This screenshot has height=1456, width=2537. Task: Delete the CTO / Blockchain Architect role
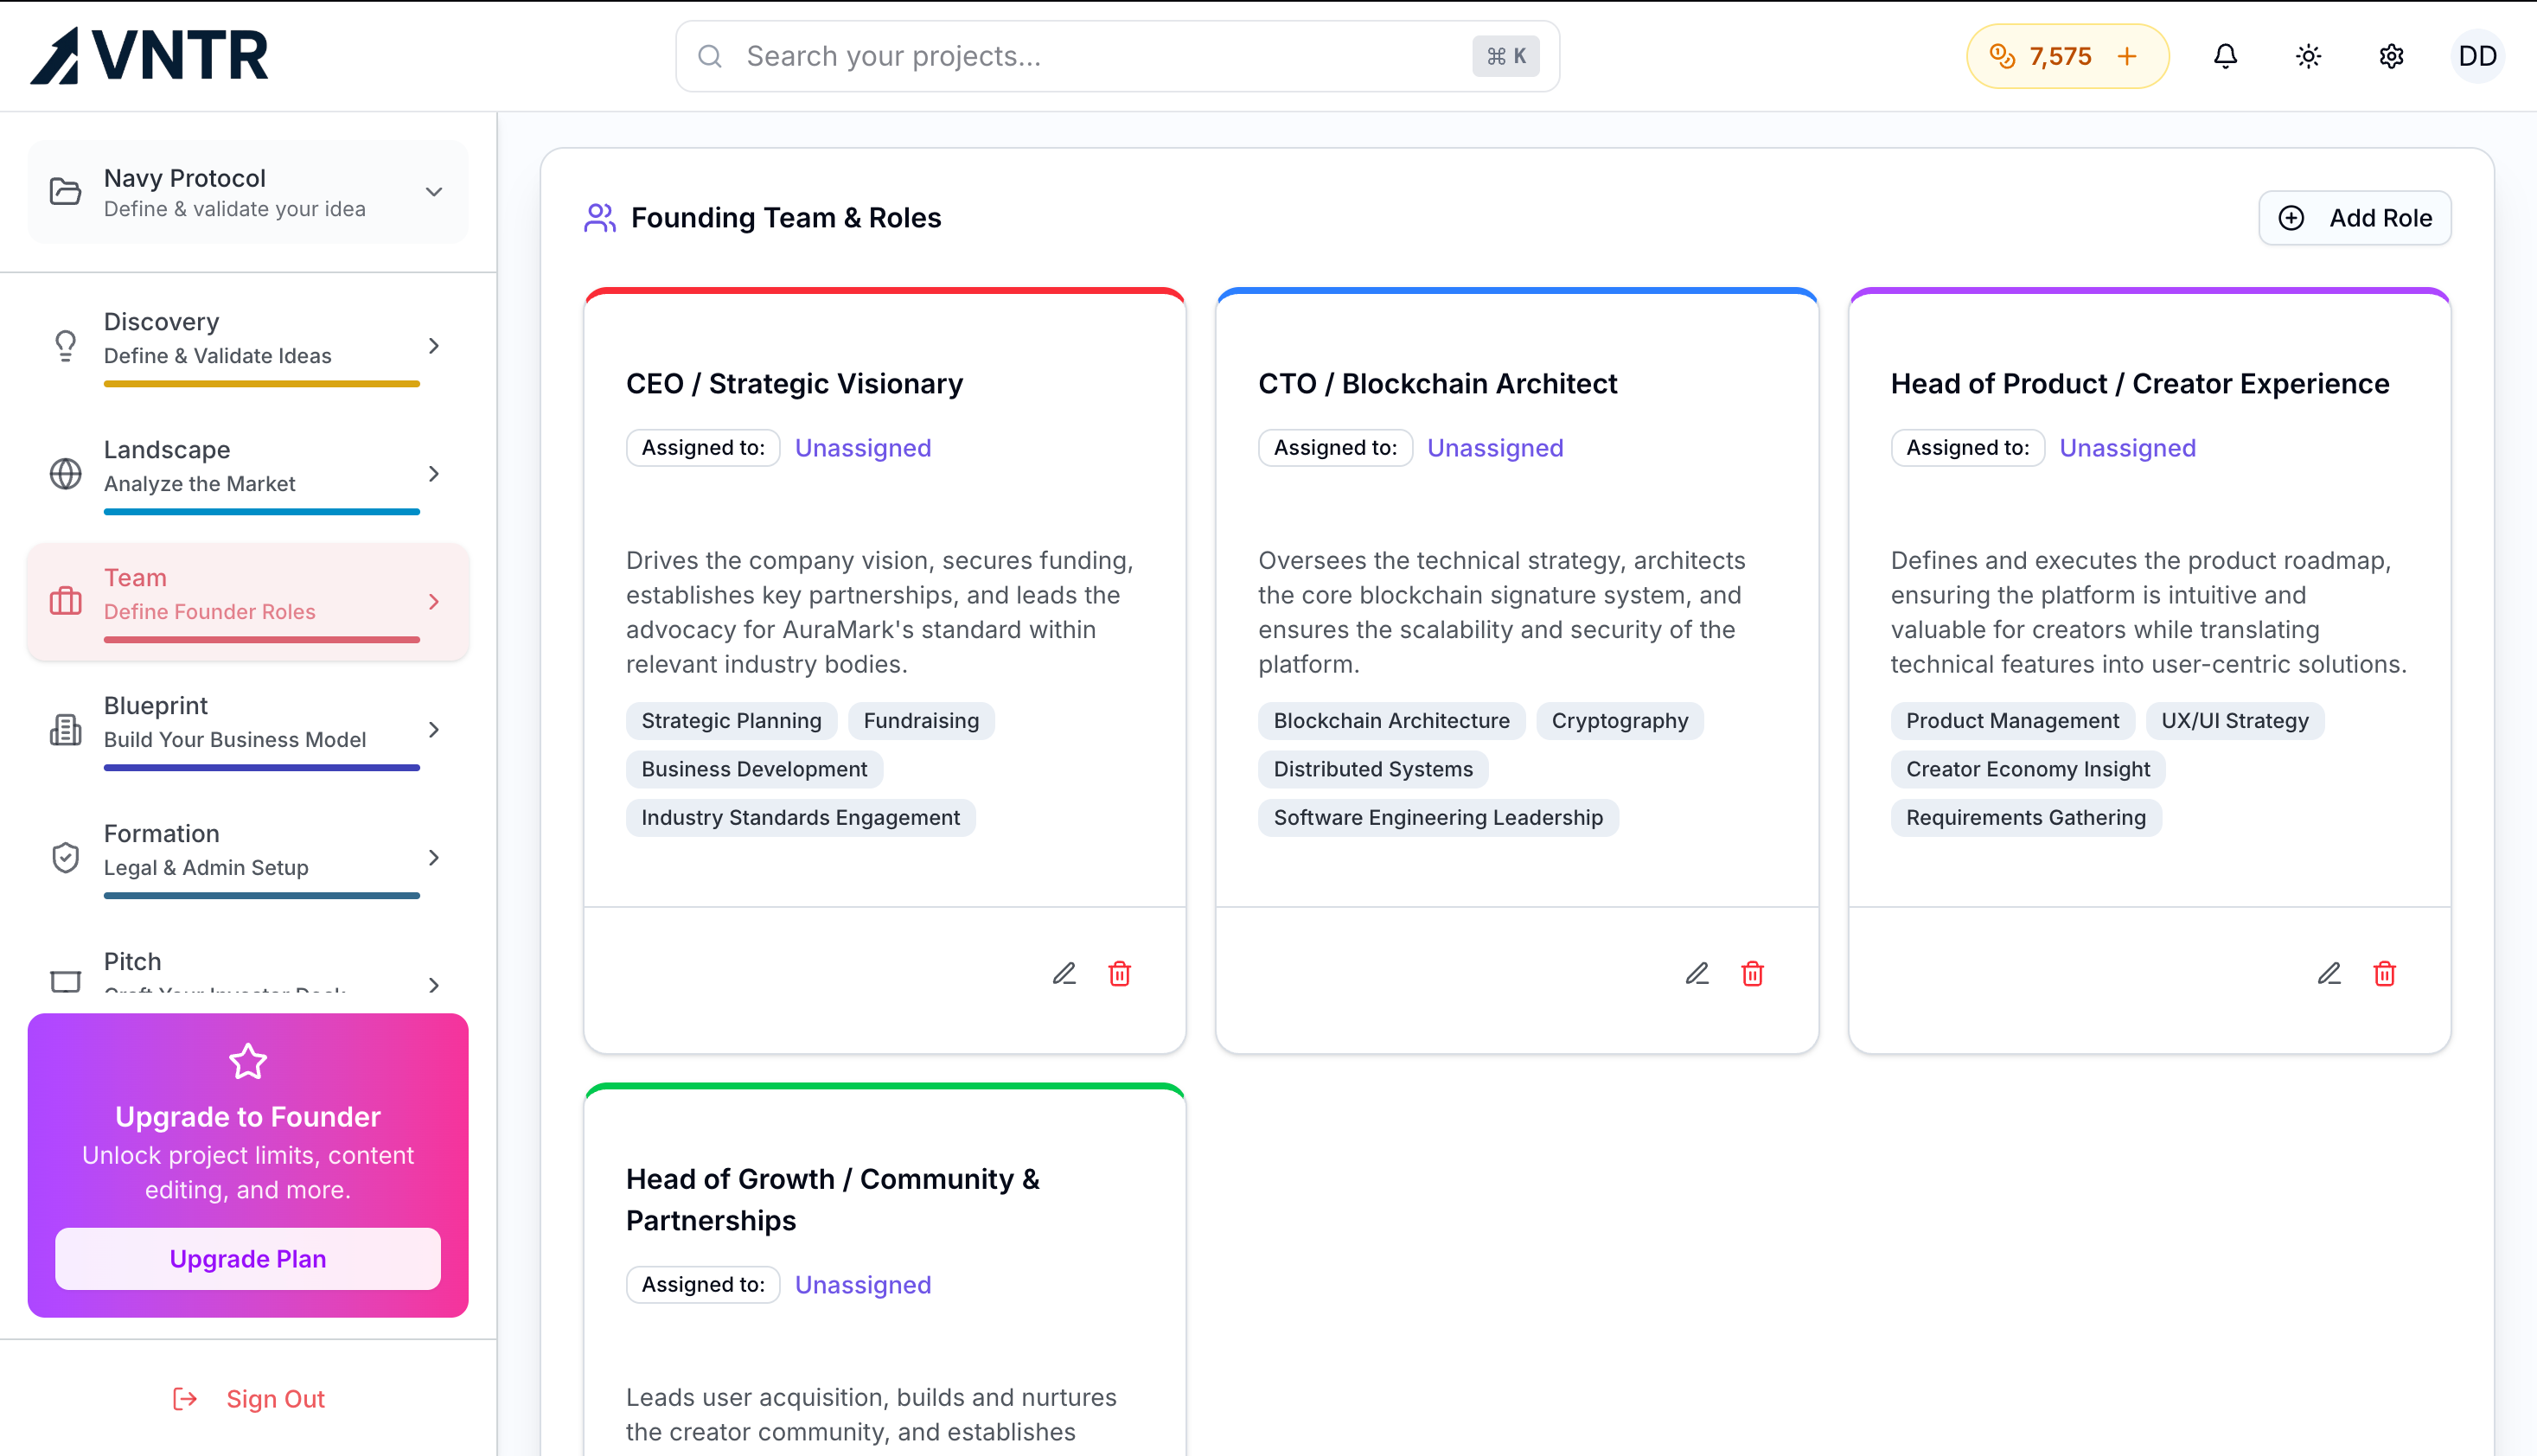pyautogui.click(x=1752, y=973)
